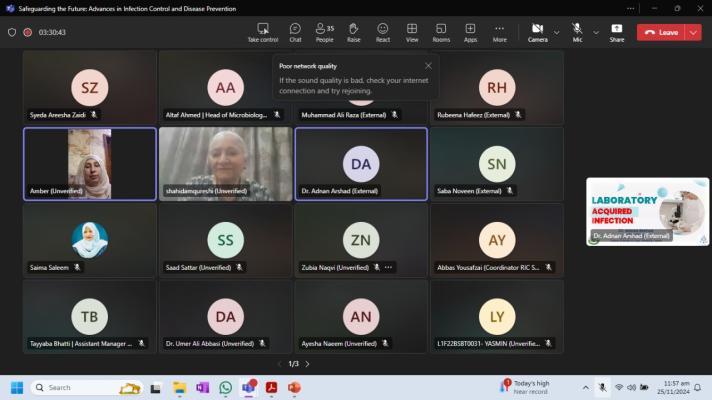Image resolution: width=712 pixels, height=400 pixels.
Task: Expand the Mic options dropdown arrow
Action: pyautogui.click(x=596, y=32)
